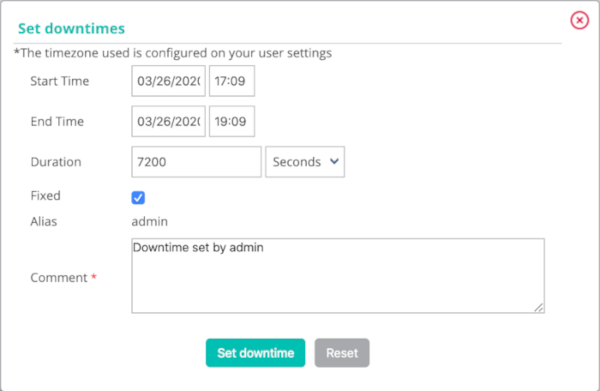Viewport: 600px width, 391px height.
Task: Close the Set downtimes dialog
Action: (579, 20)
